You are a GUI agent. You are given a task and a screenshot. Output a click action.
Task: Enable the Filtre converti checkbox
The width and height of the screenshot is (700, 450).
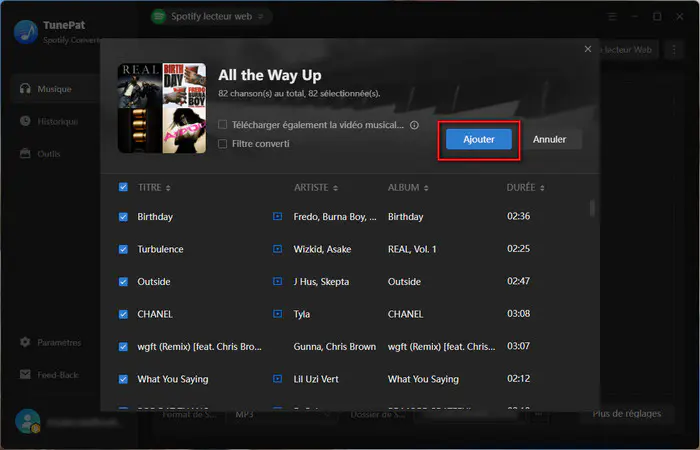[x=222, y=144]
